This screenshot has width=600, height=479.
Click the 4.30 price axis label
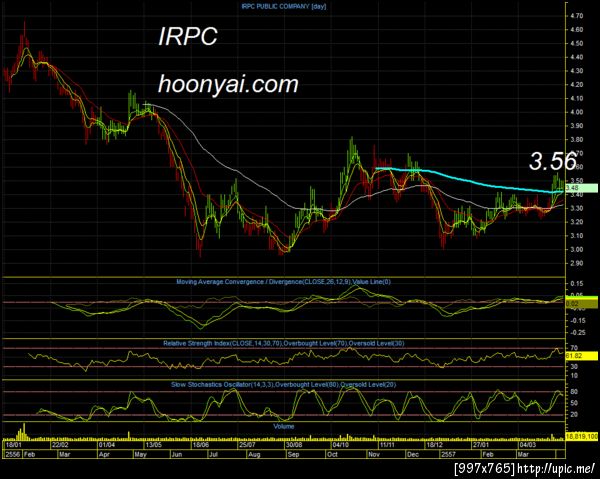click(x=576, y=71)
